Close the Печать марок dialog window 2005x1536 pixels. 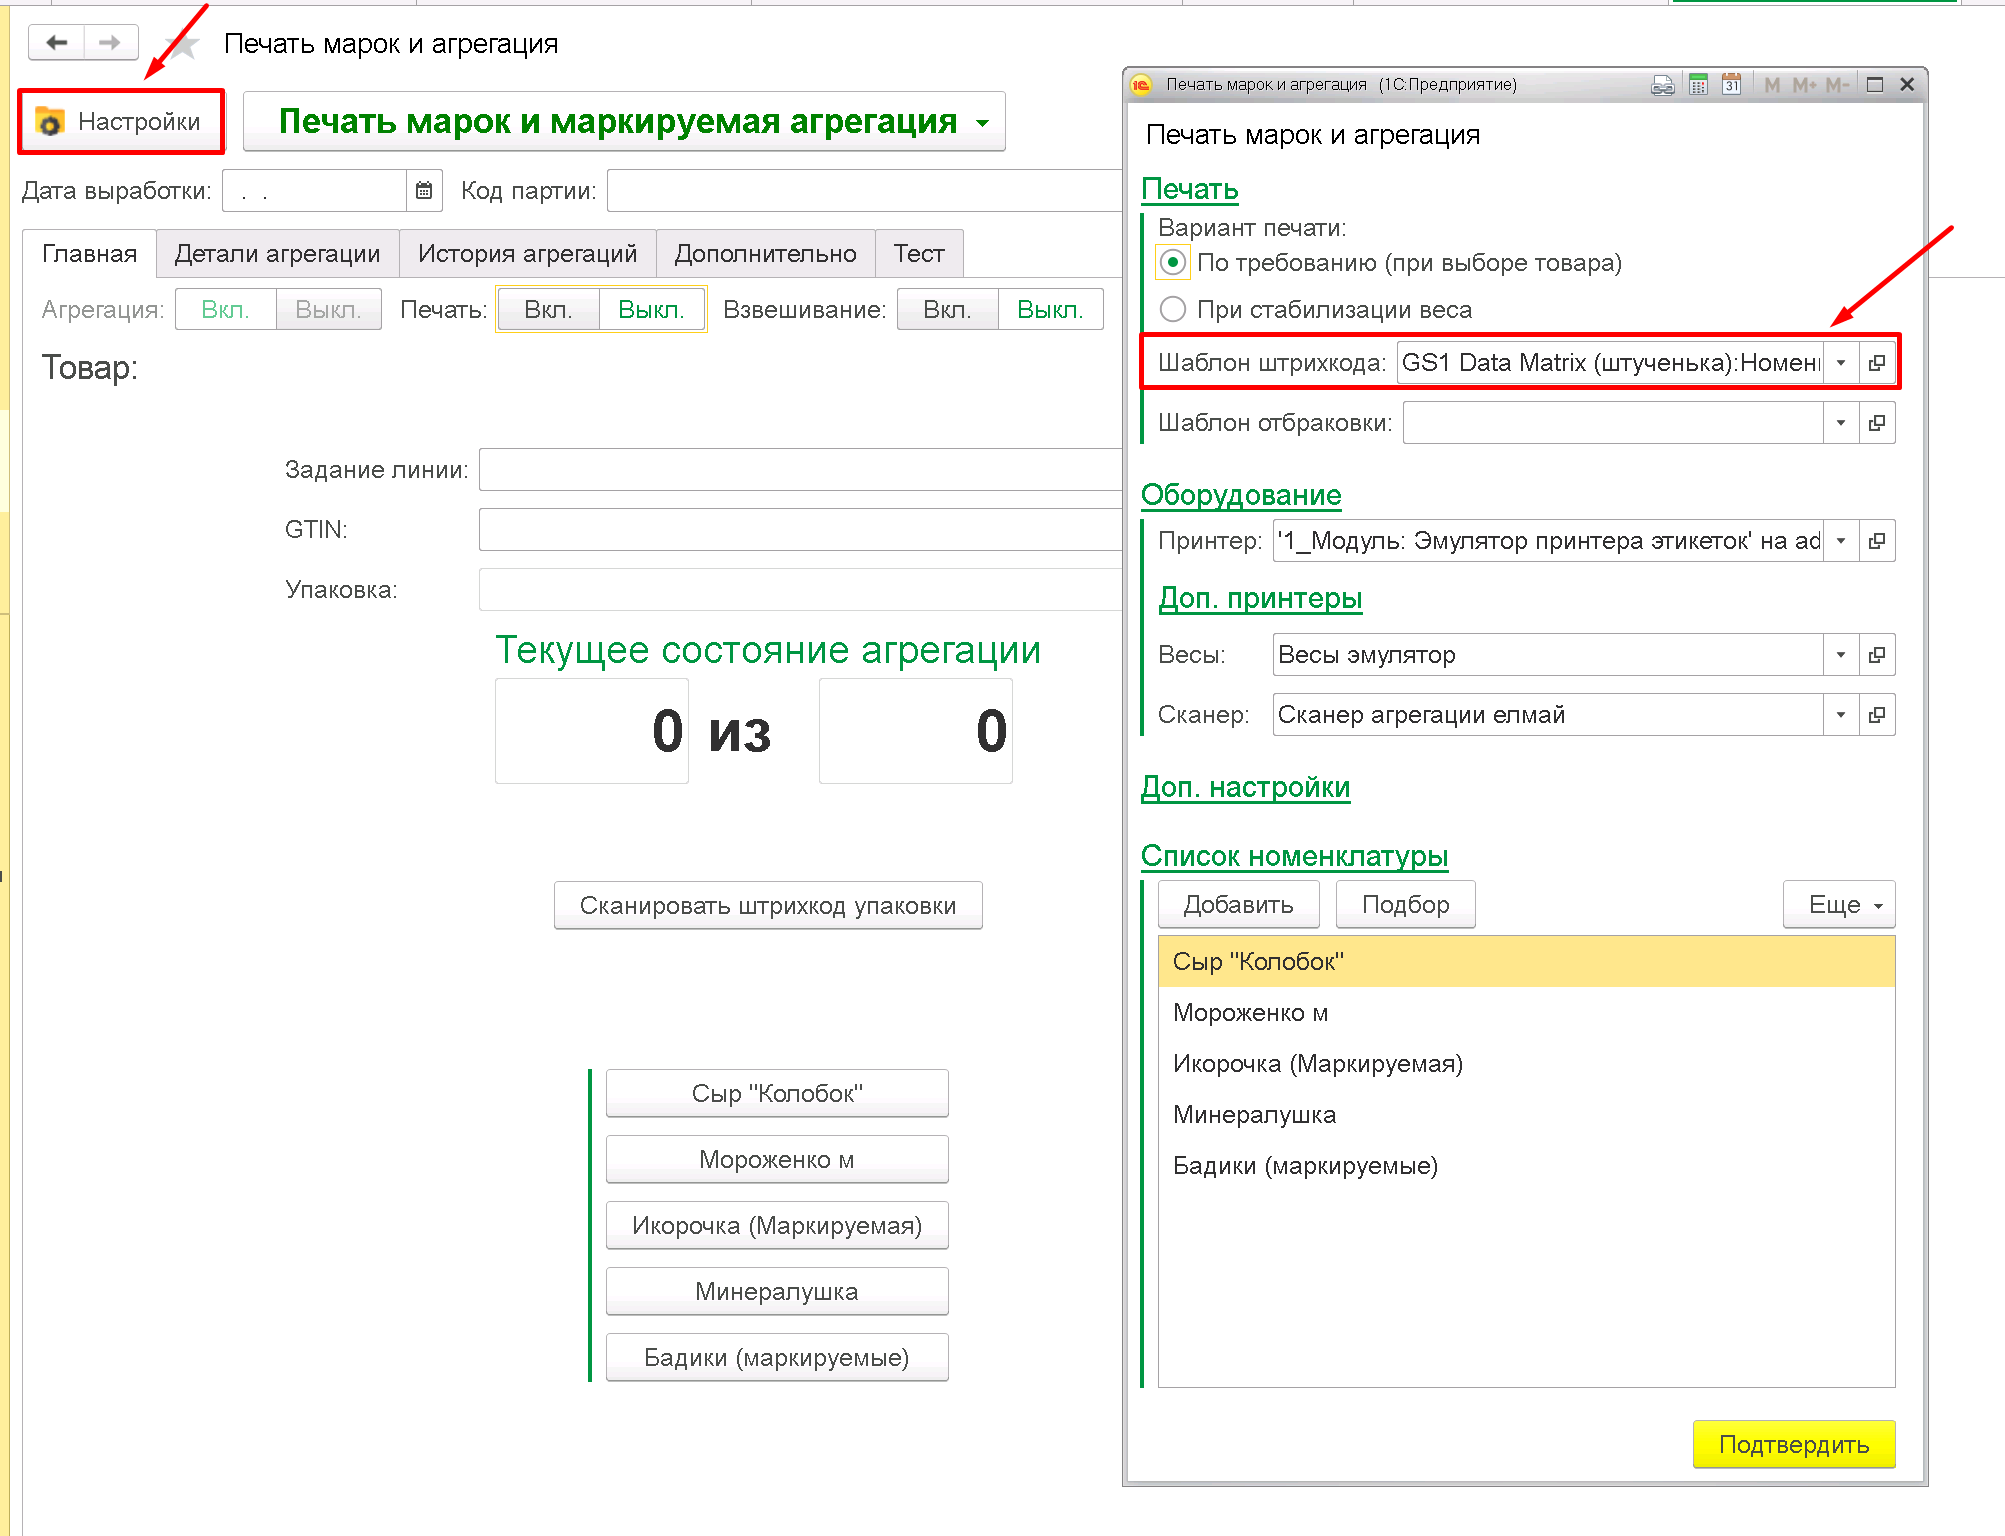click(1907, 85)
